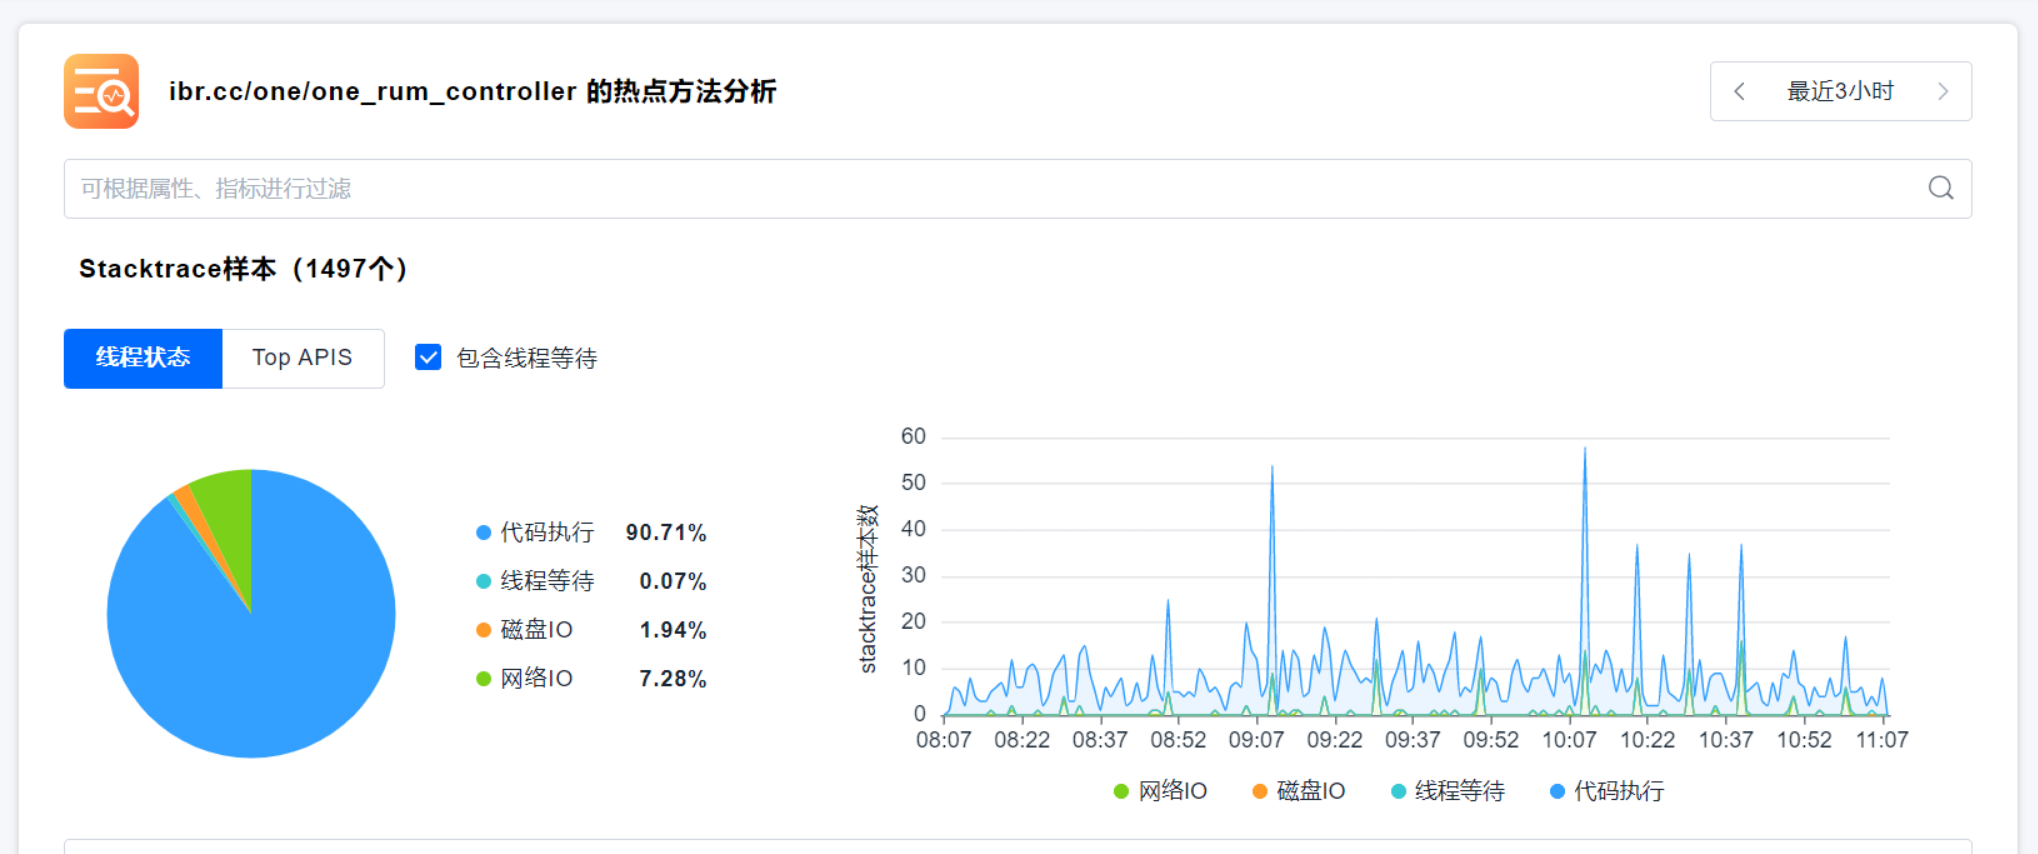Focus the attribute and metric filter input
2038x854 pixels.
[990, 189]
